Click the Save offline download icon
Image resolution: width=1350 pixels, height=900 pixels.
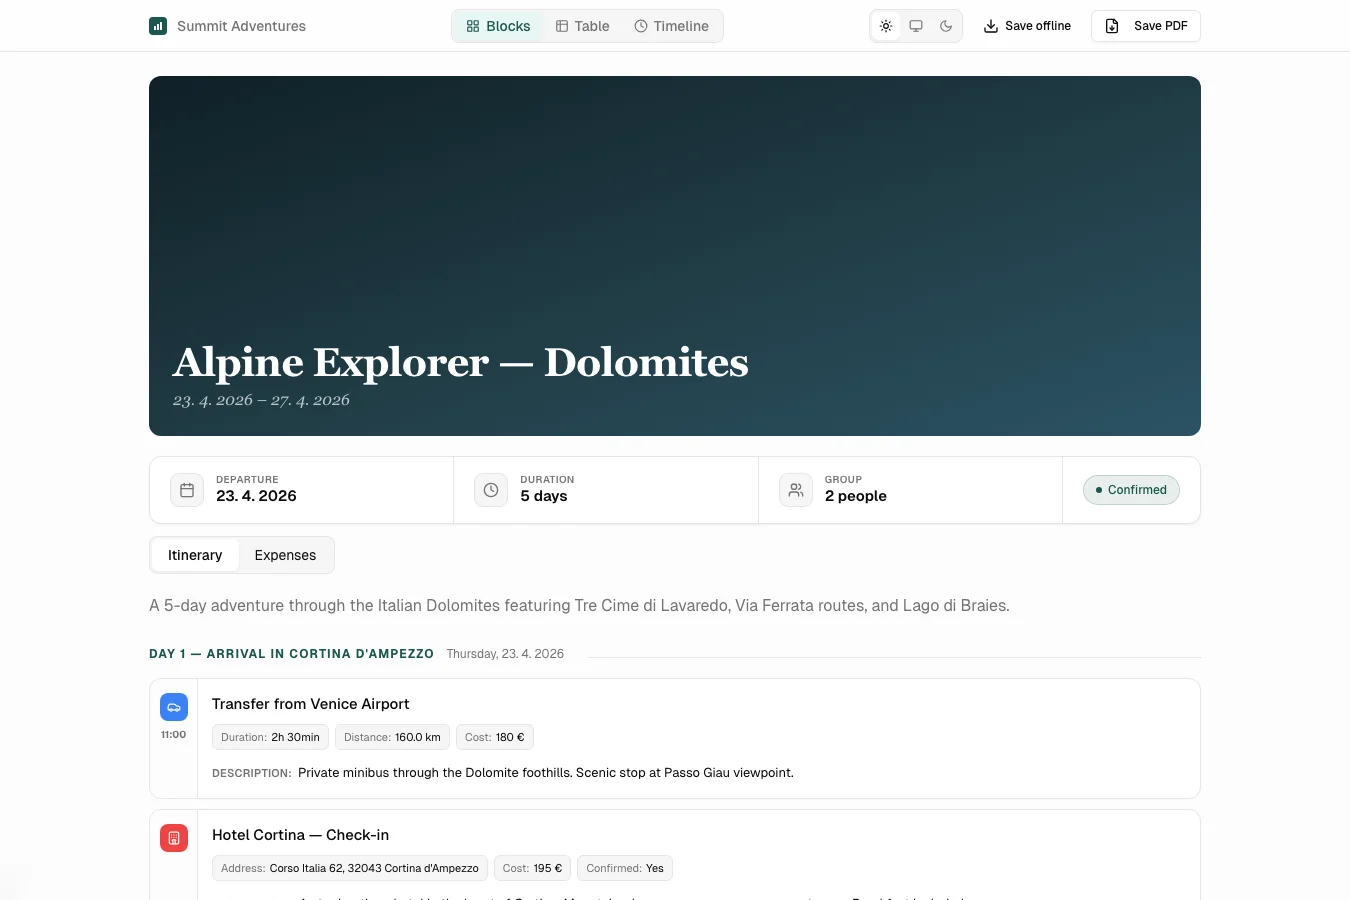[x=989, y=25]
